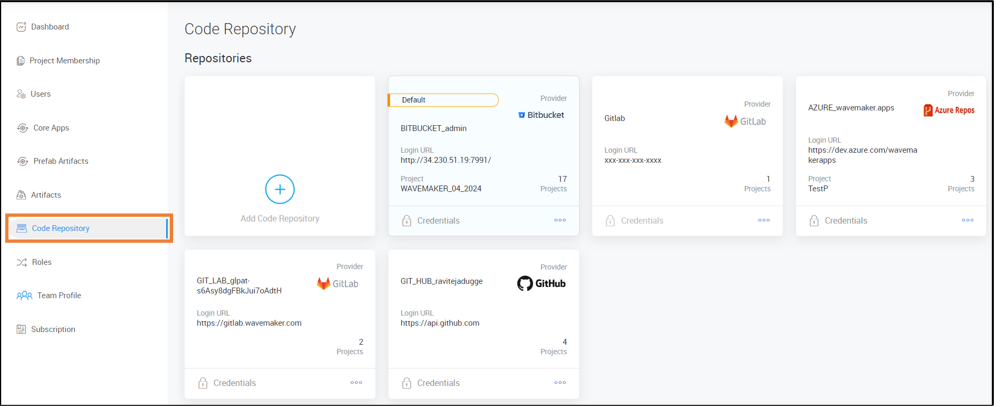Click Gitlab repository name text

click(615, 118)
